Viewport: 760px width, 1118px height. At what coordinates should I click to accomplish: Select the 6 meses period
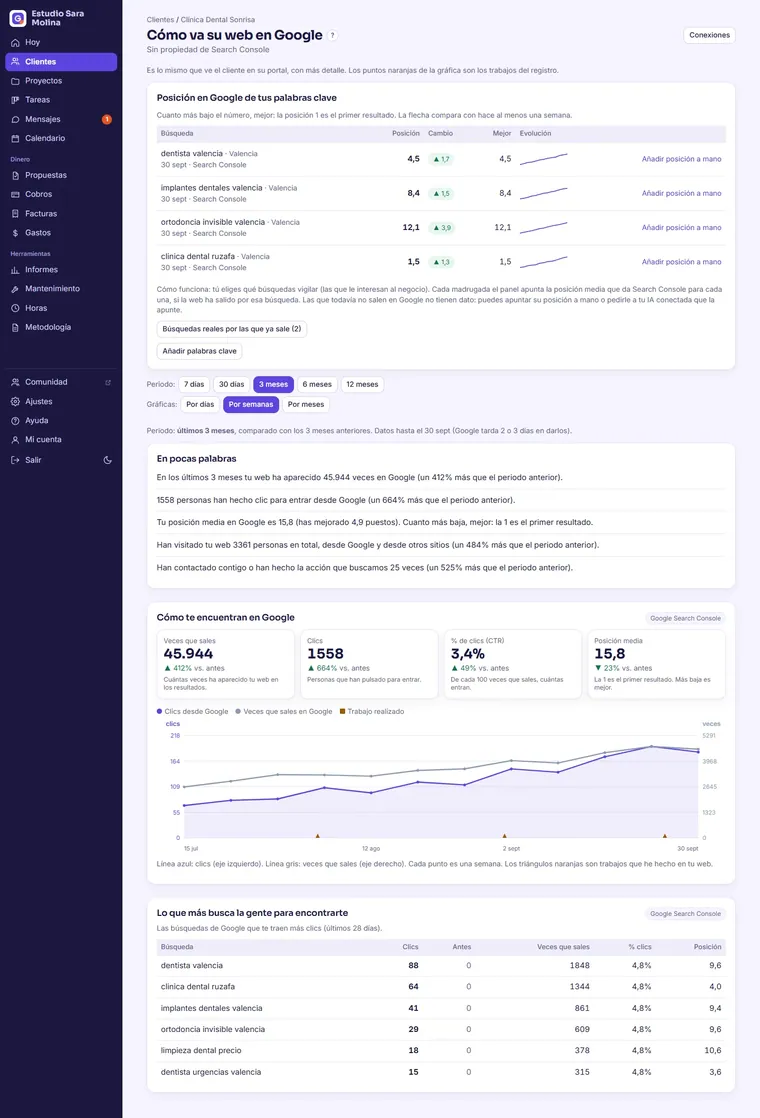(317, 384)
